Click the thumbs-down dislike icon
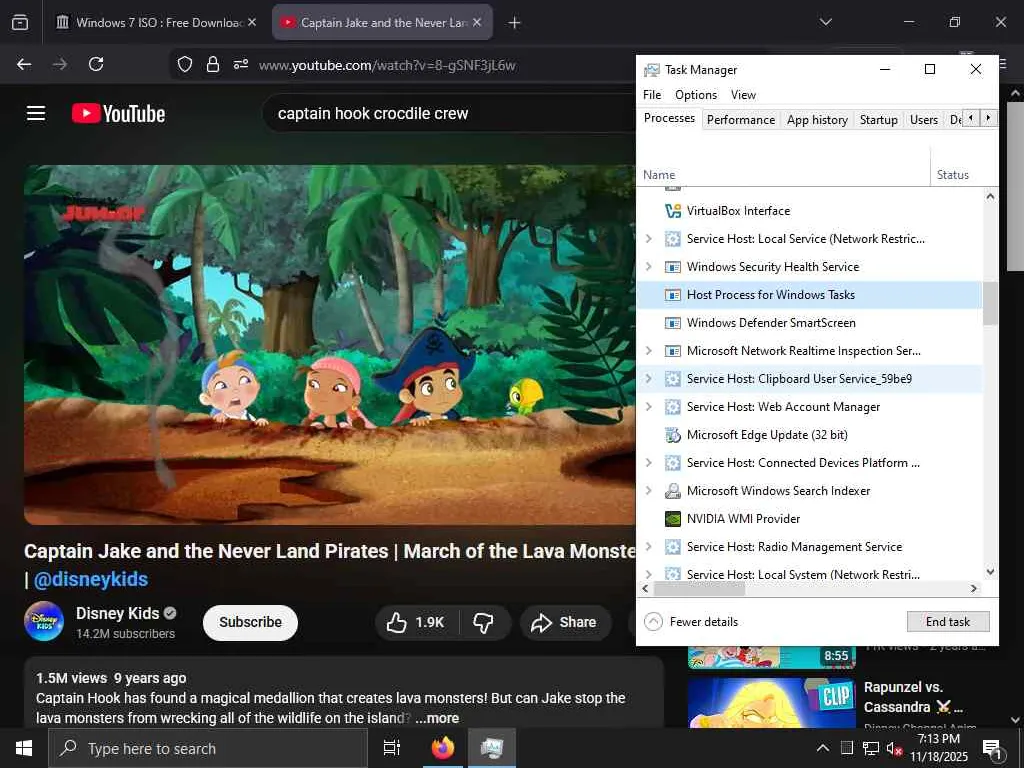This screenshot has width=1024, height=768. [483, 622]
